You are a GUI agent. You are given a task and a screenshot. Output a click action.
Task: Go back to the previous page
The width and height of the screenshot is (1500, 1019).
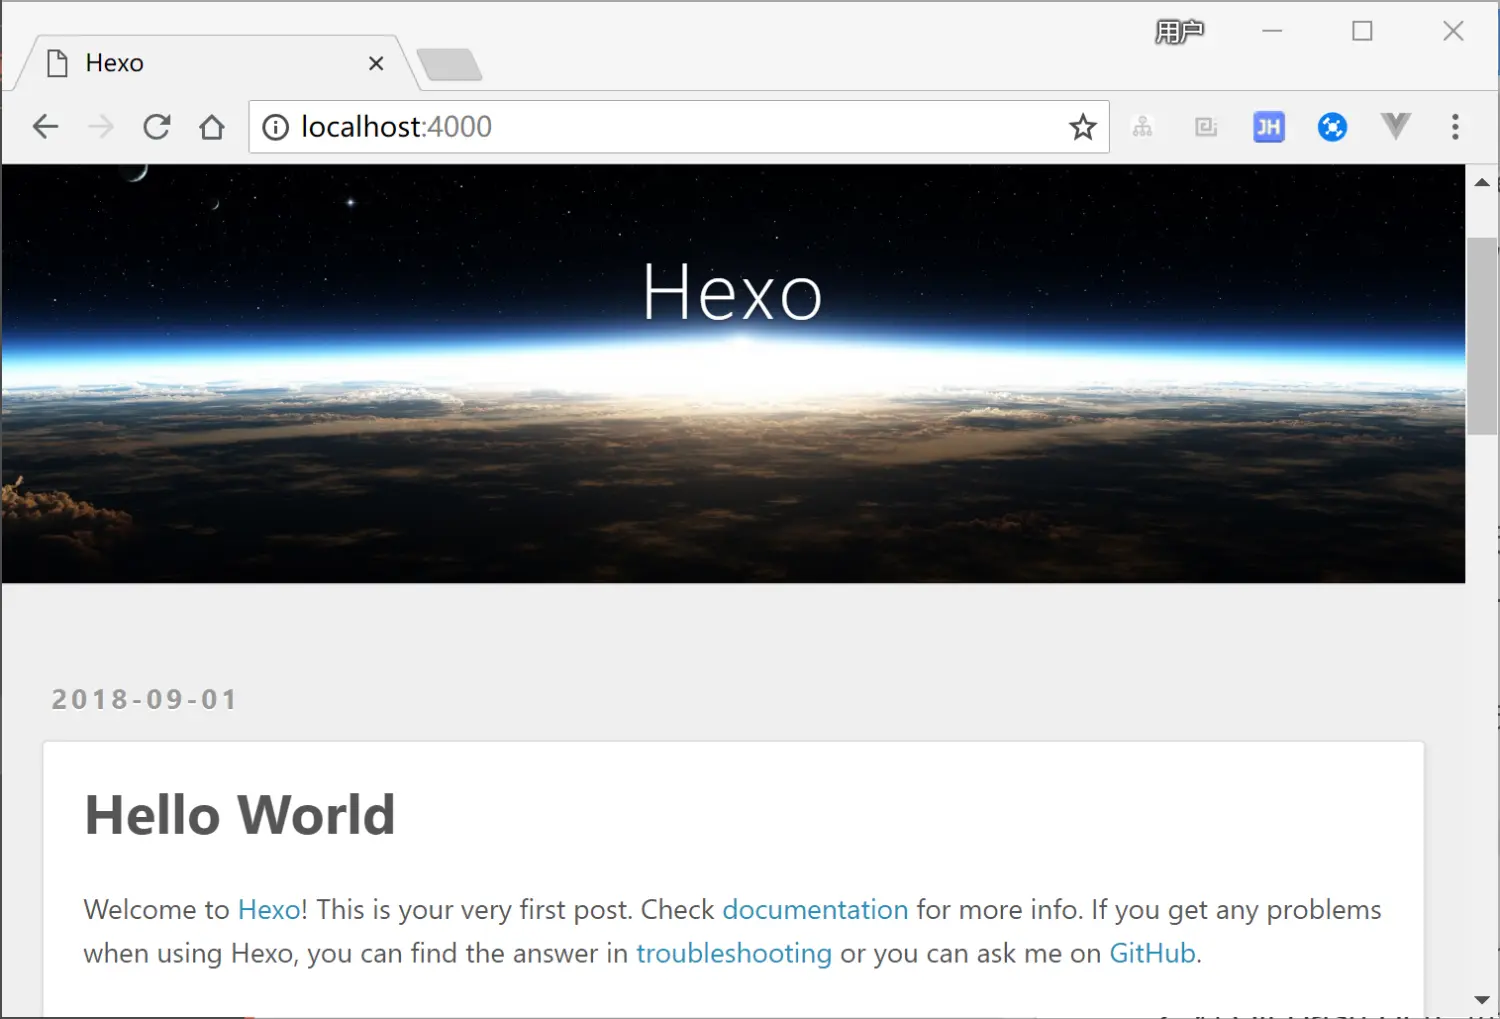coord(45,127)
